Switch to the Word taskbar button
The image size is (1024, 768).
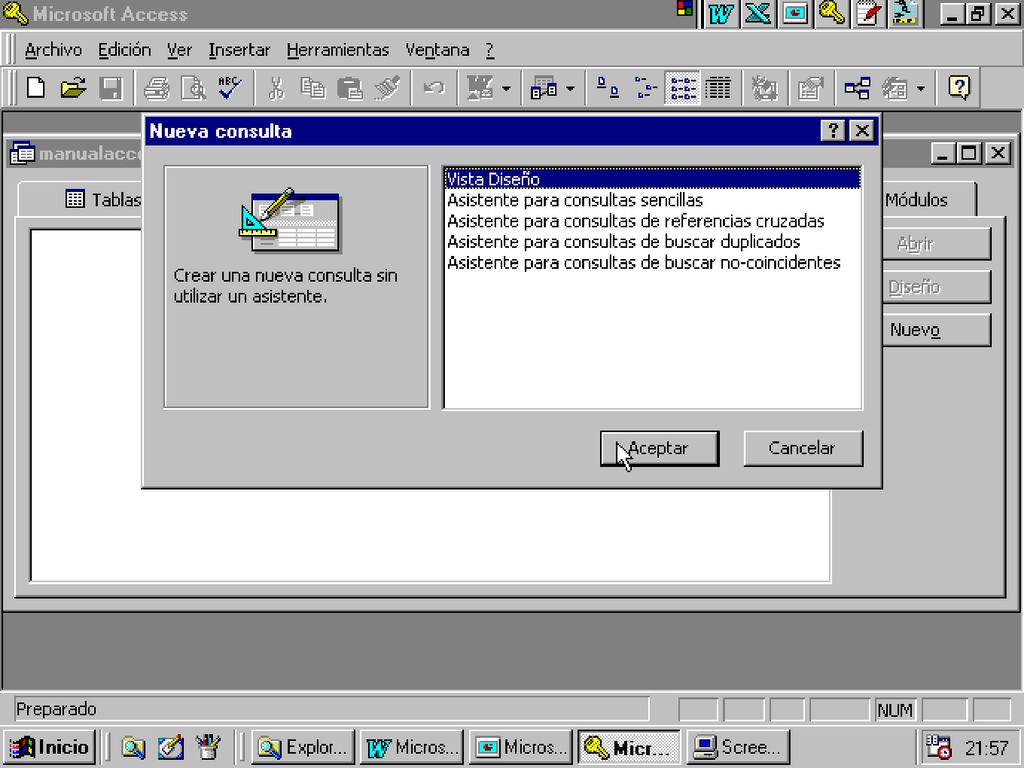tap(412, 746)
